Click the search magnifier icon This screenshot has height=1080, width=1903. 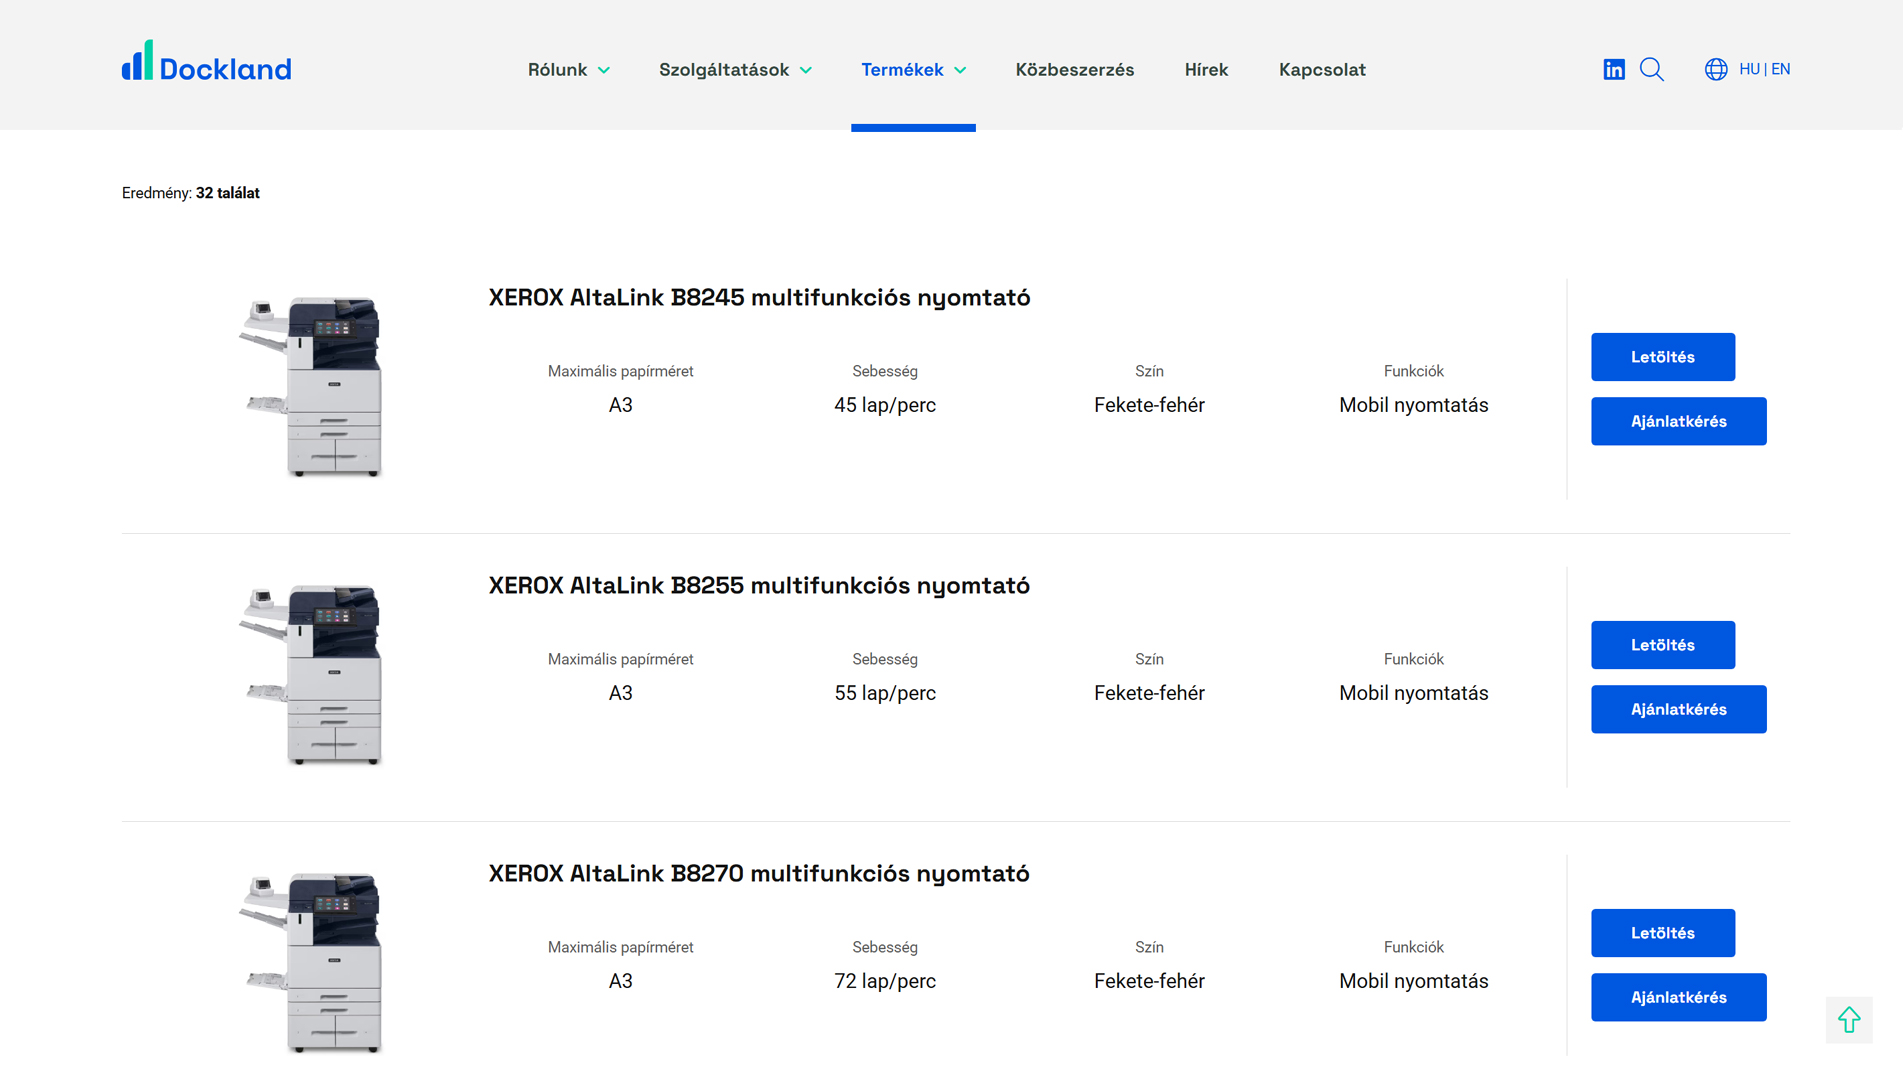[1652, 69]
